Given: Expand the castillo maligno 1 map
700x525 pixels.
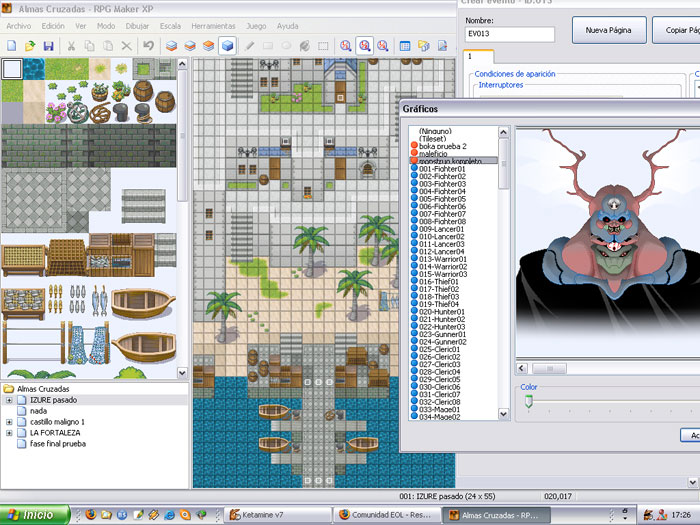Looking at the screenshot, I should click(9, 422).
